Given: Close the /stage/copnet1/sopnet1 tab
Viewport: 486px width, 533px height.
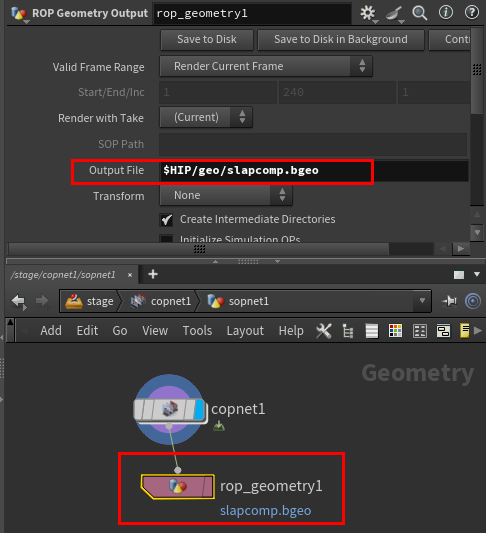Looking at the screenshot, I should click(130, 275).
